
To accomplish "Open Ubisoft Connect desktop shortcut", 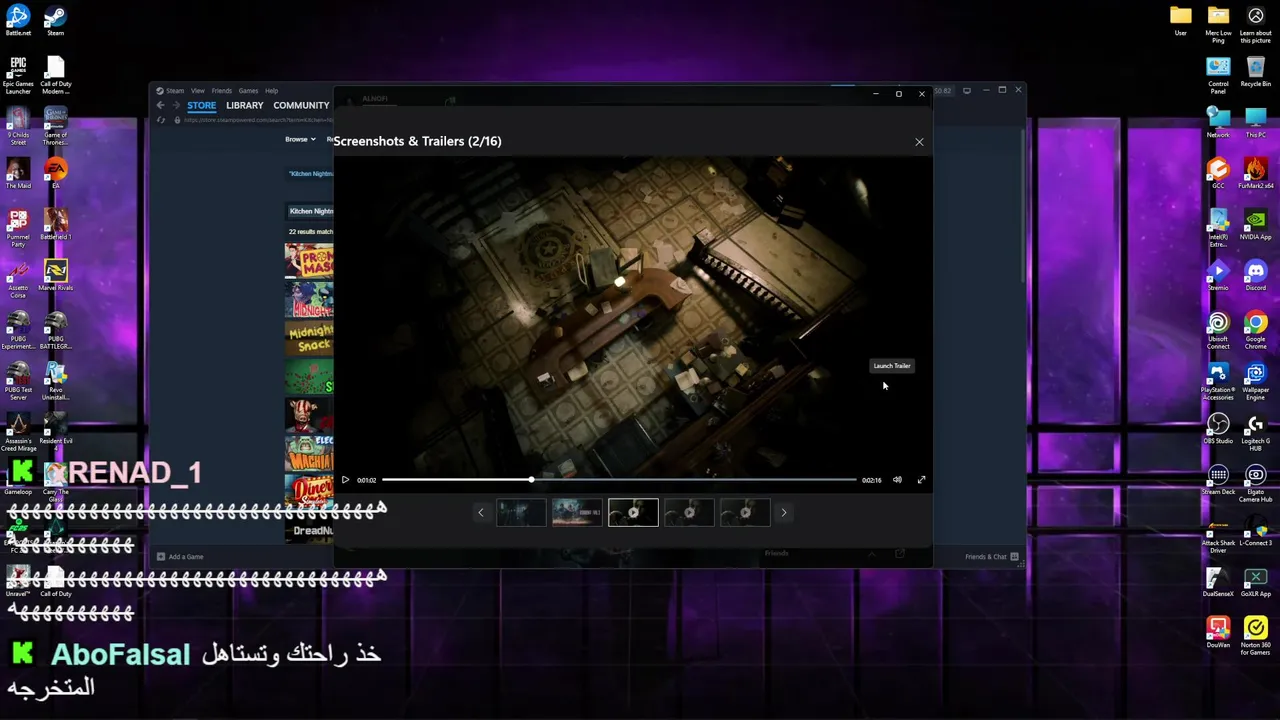I will point(1218,330).
